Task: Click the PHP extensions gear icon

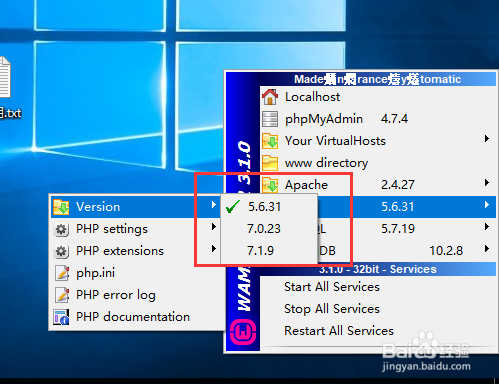Action: click(x=61, y=251)
